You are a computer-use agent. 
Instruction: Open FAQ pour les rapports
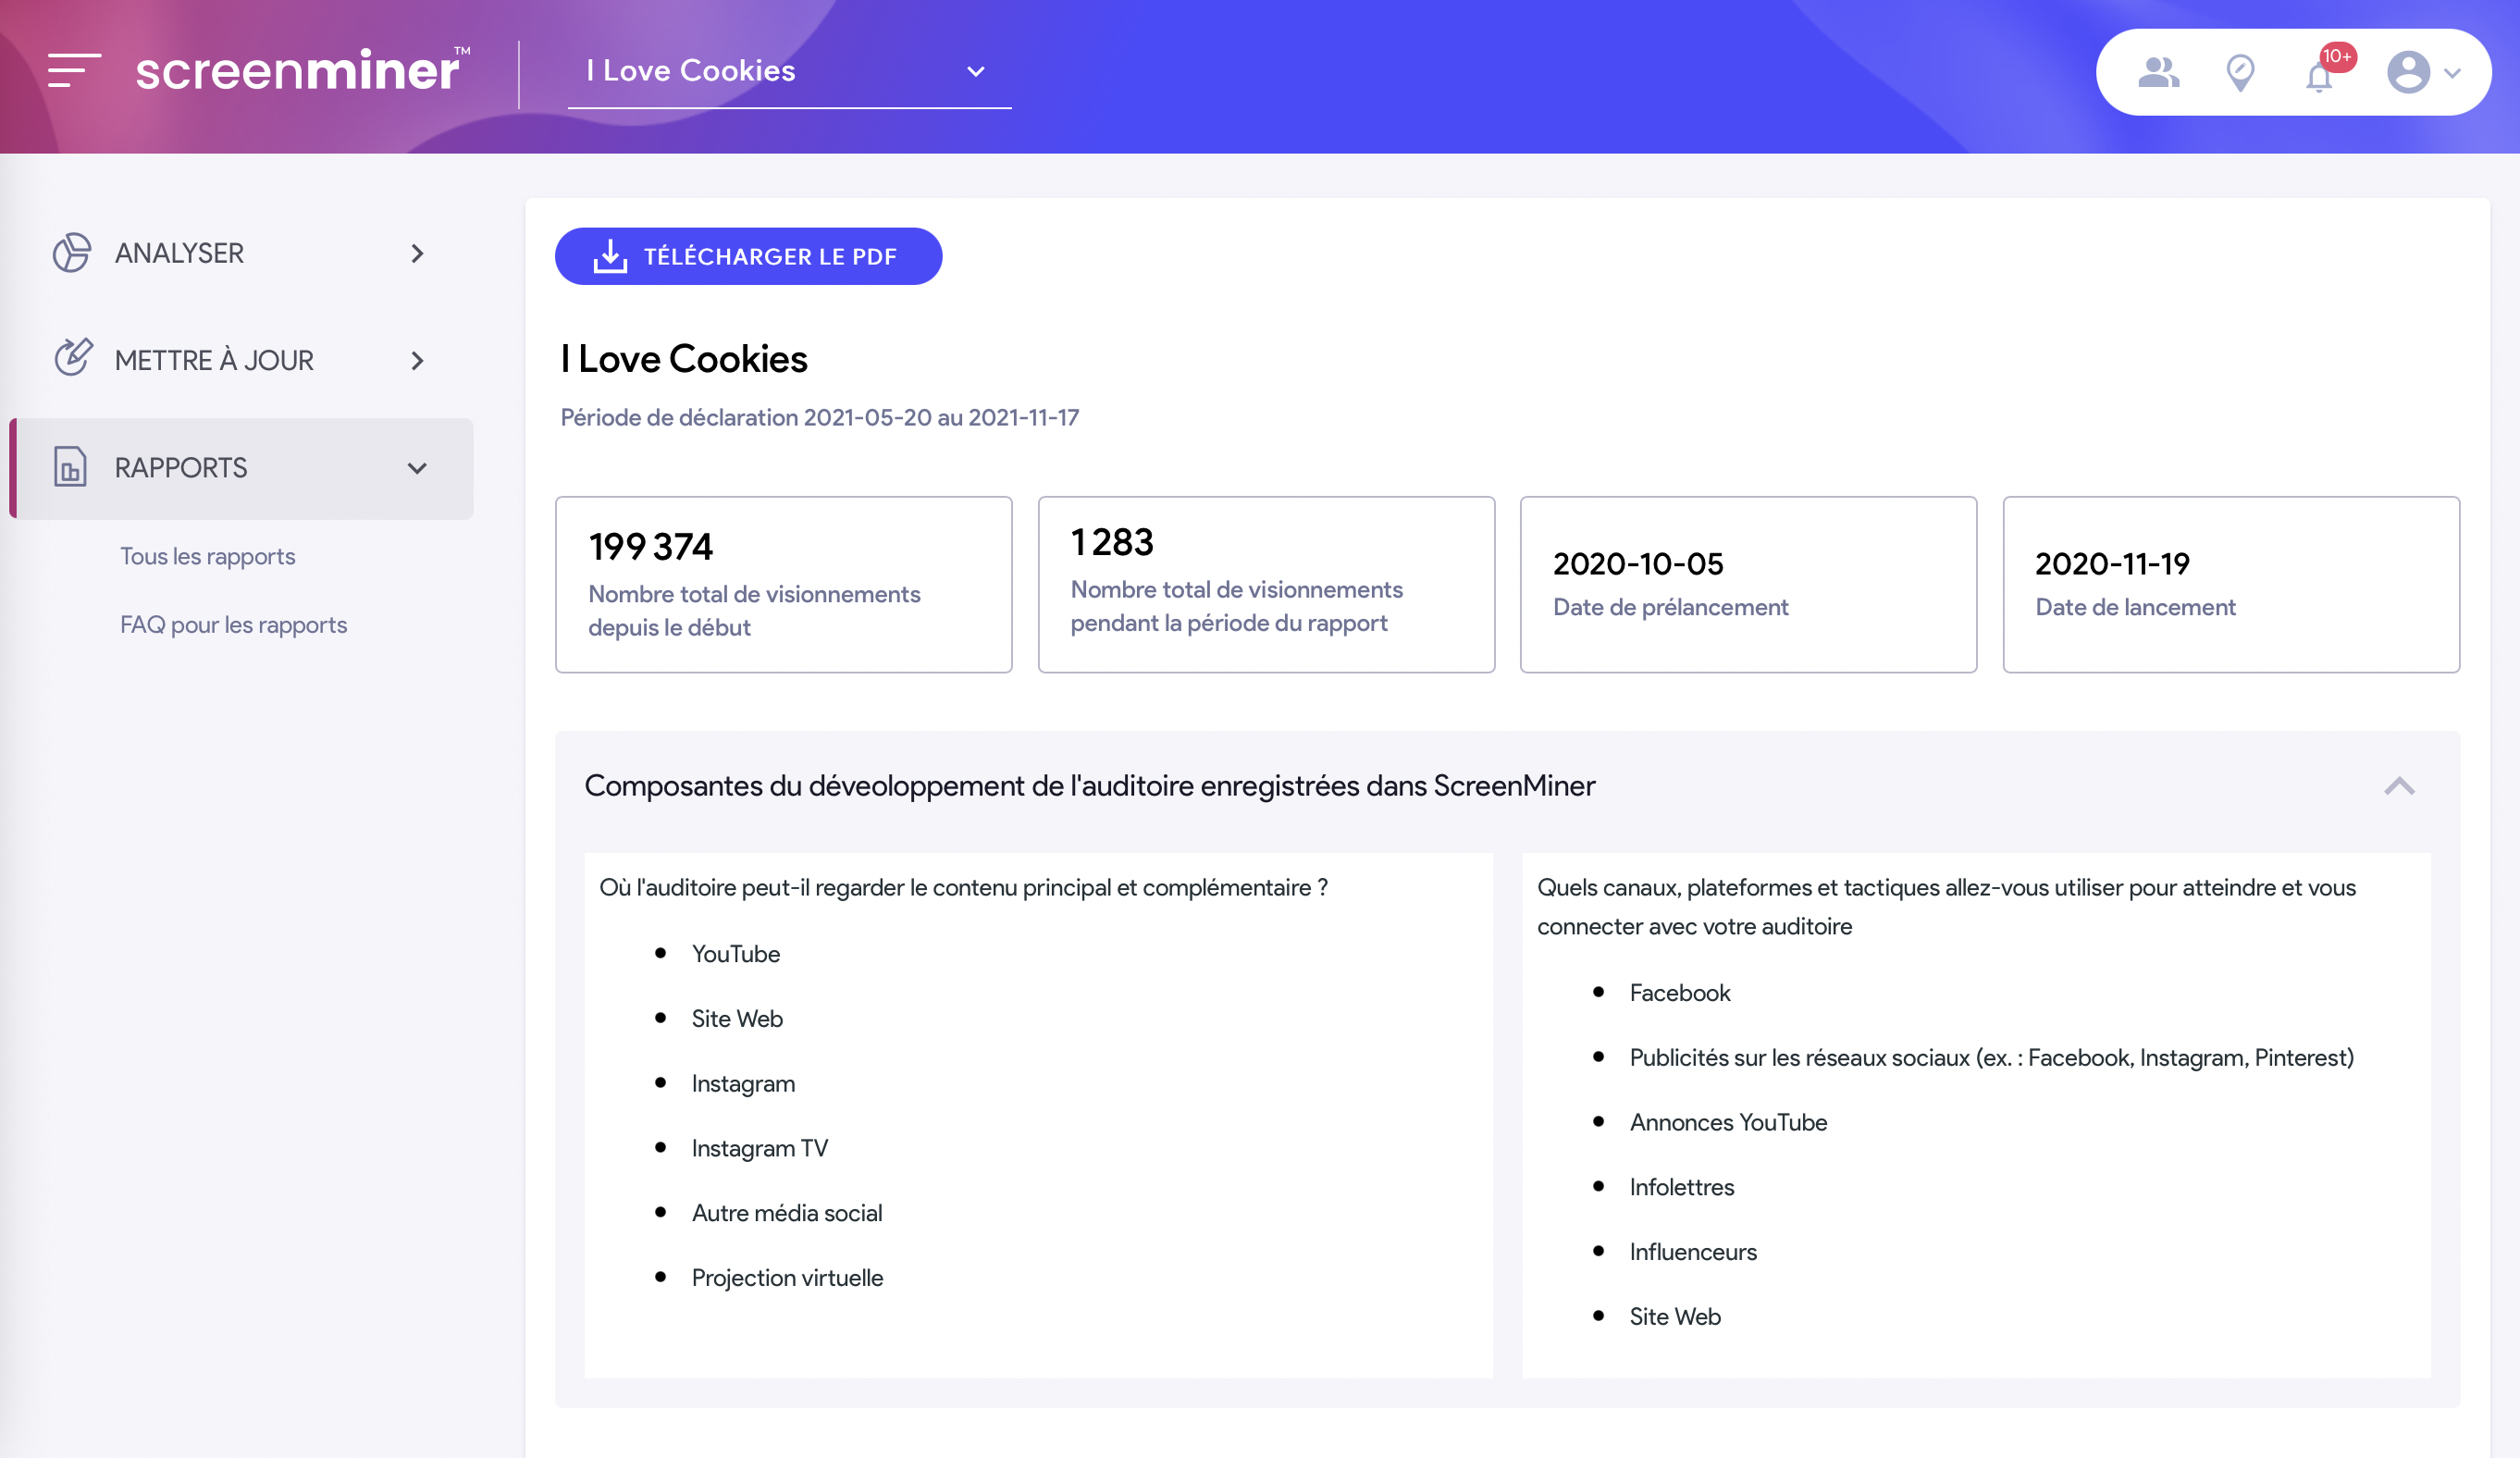(x=234, y=625)
